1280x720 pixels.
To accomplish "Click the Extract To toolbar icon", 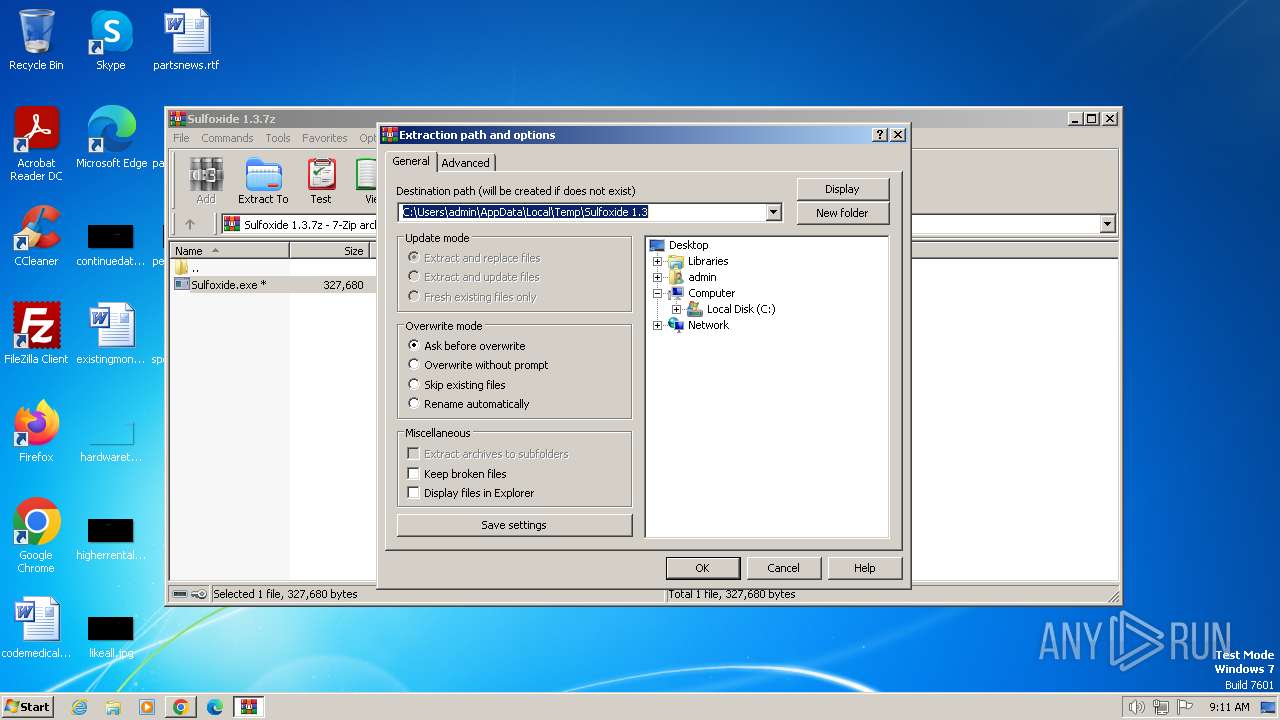I will [x=263, y=180].
